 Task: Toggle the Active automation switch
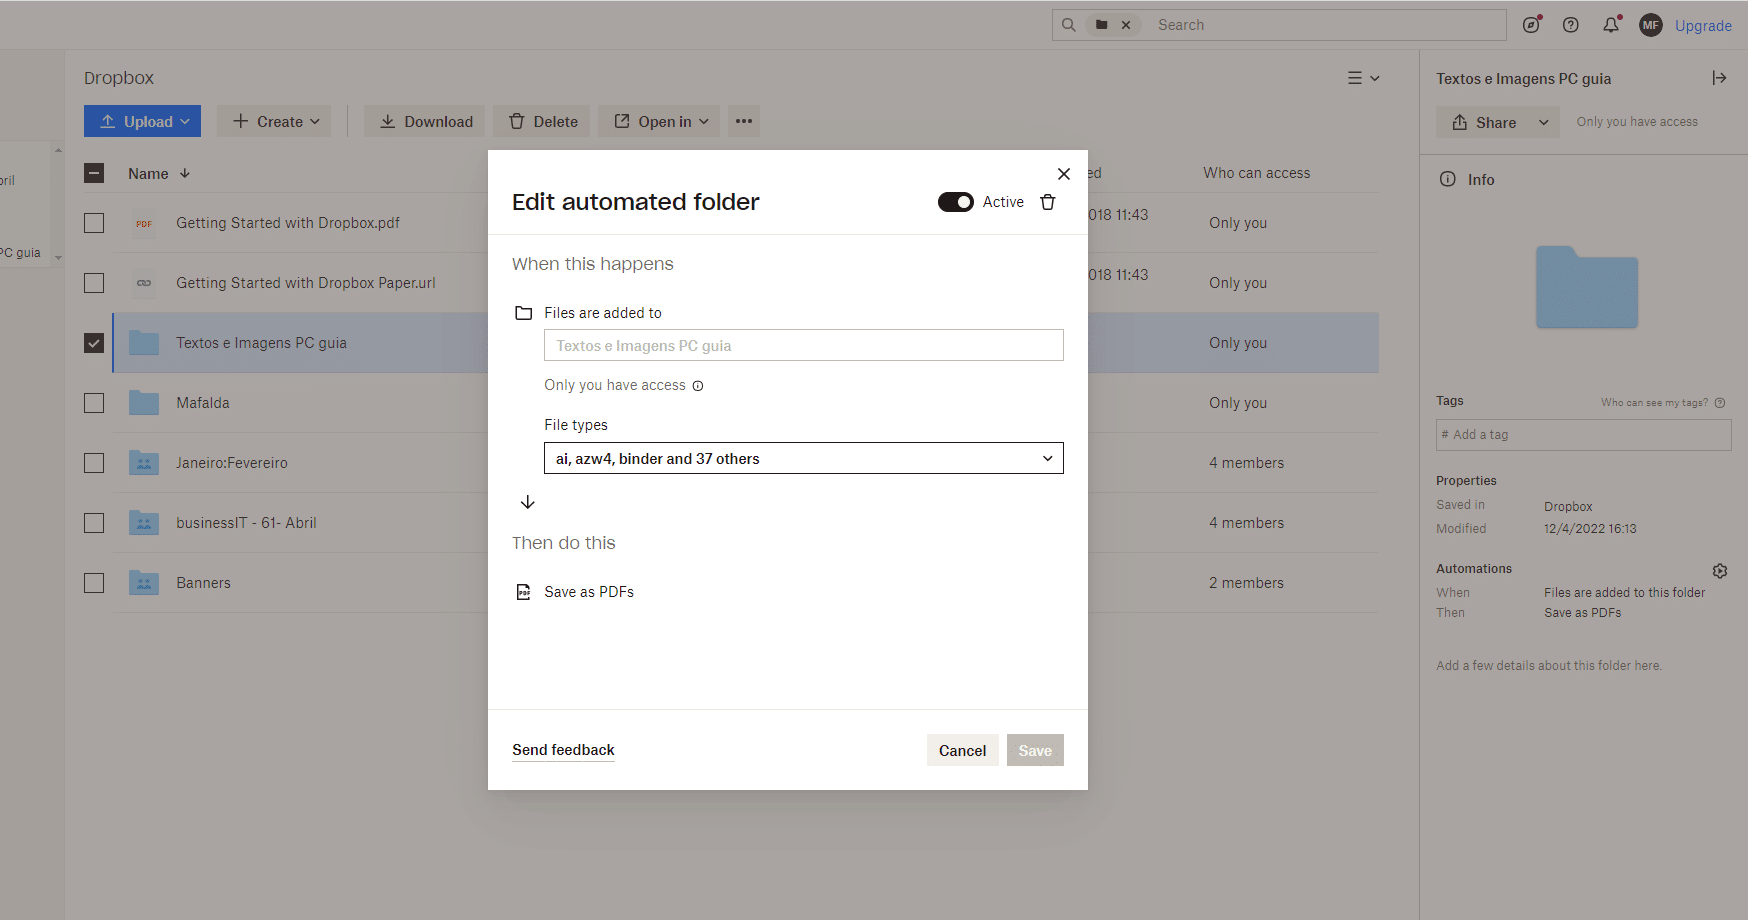[x=955, y=202]
